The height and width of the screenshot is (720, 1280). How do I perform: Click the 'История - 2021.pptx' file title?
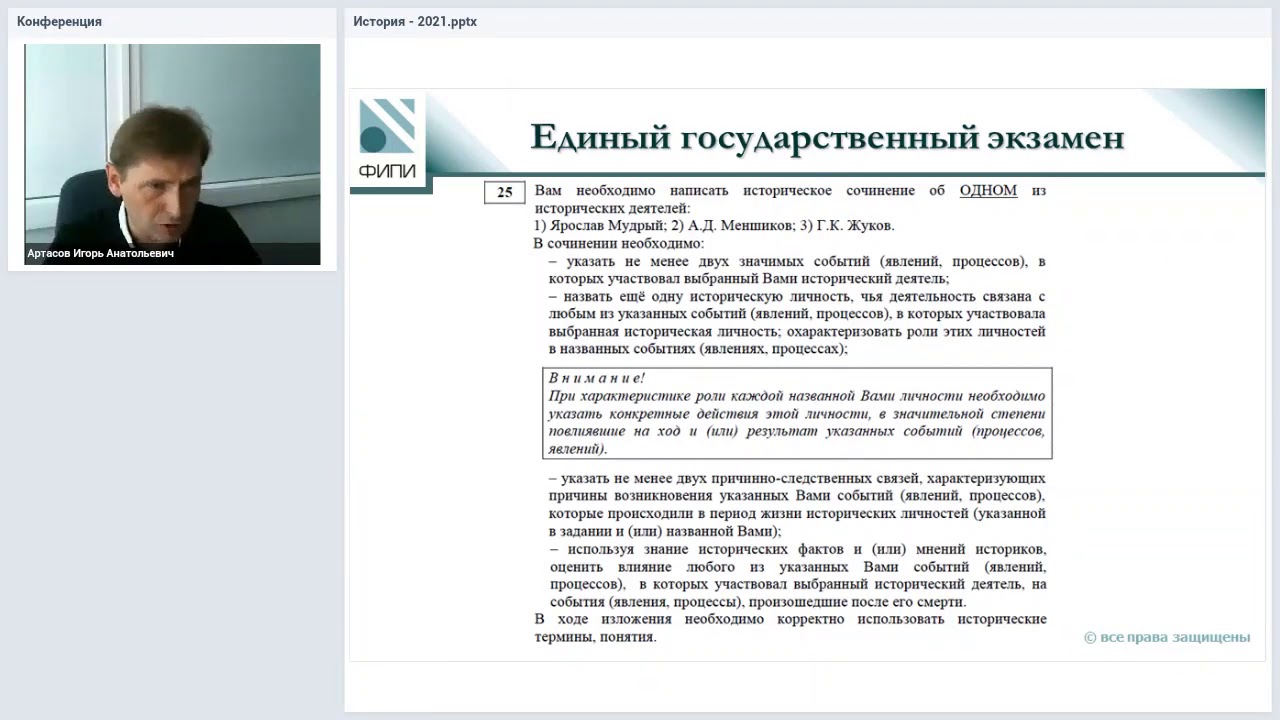point(415,22)
